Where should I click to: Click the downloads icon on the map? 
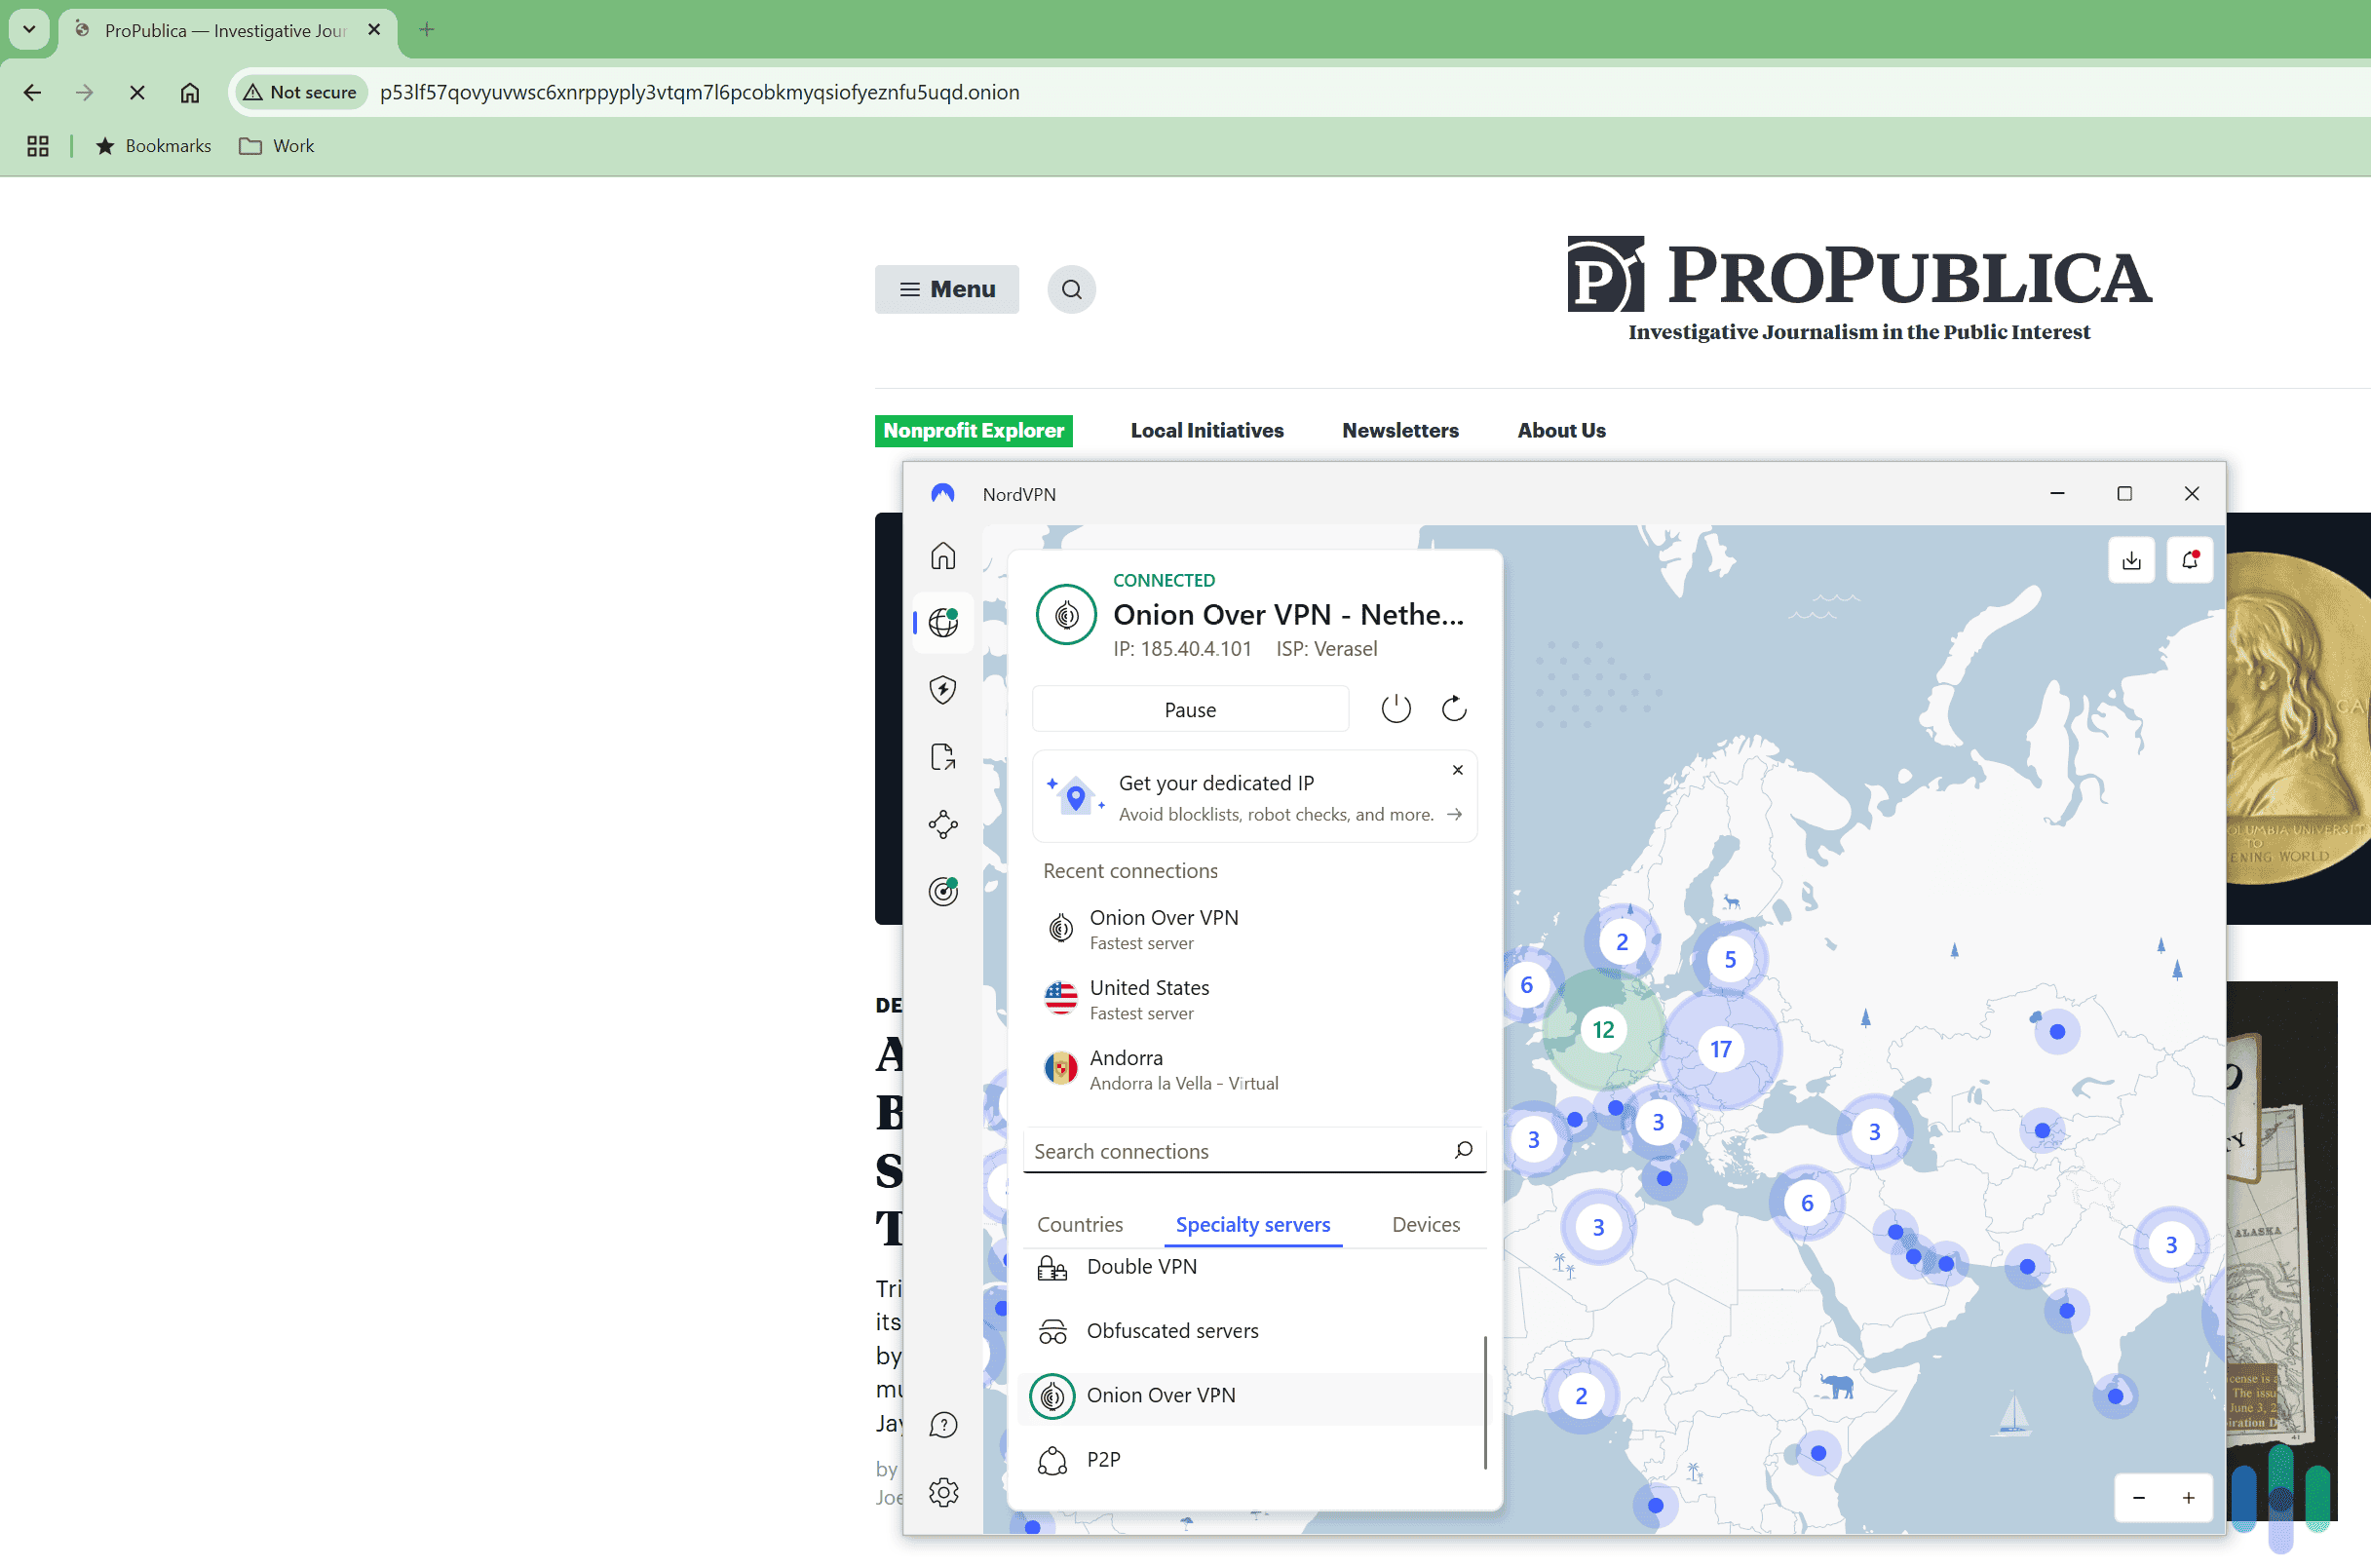pyautogui.click(x=2131, y=560)
